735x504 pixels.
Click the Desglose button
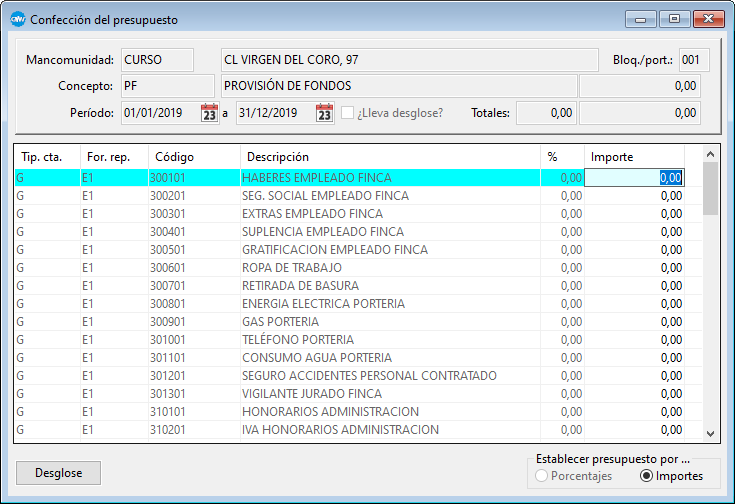(59, 472)
